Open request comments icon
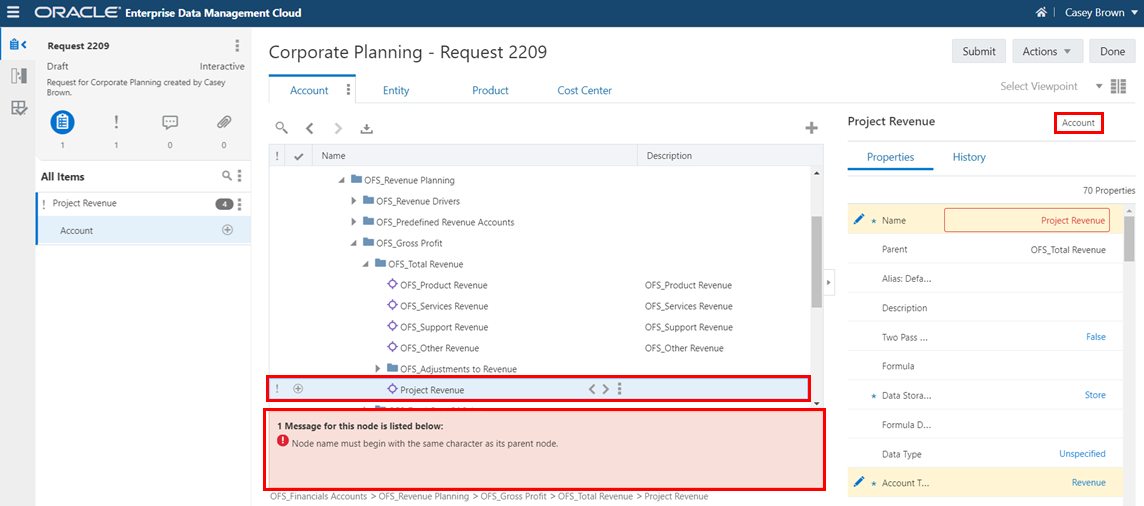 click(170, 122)
